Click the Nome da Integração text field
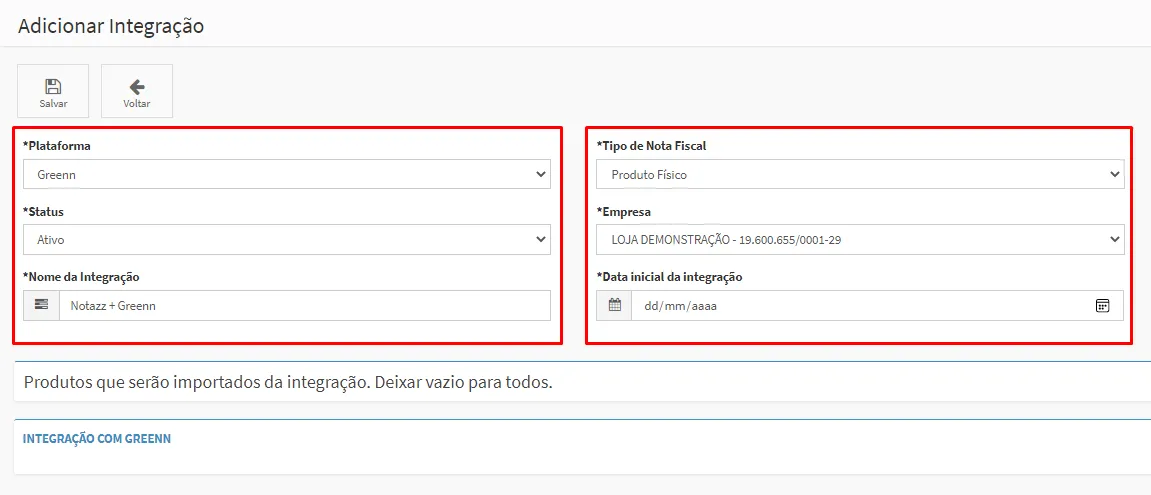This screenshot has width=1151, height=495. pos(305,306)
